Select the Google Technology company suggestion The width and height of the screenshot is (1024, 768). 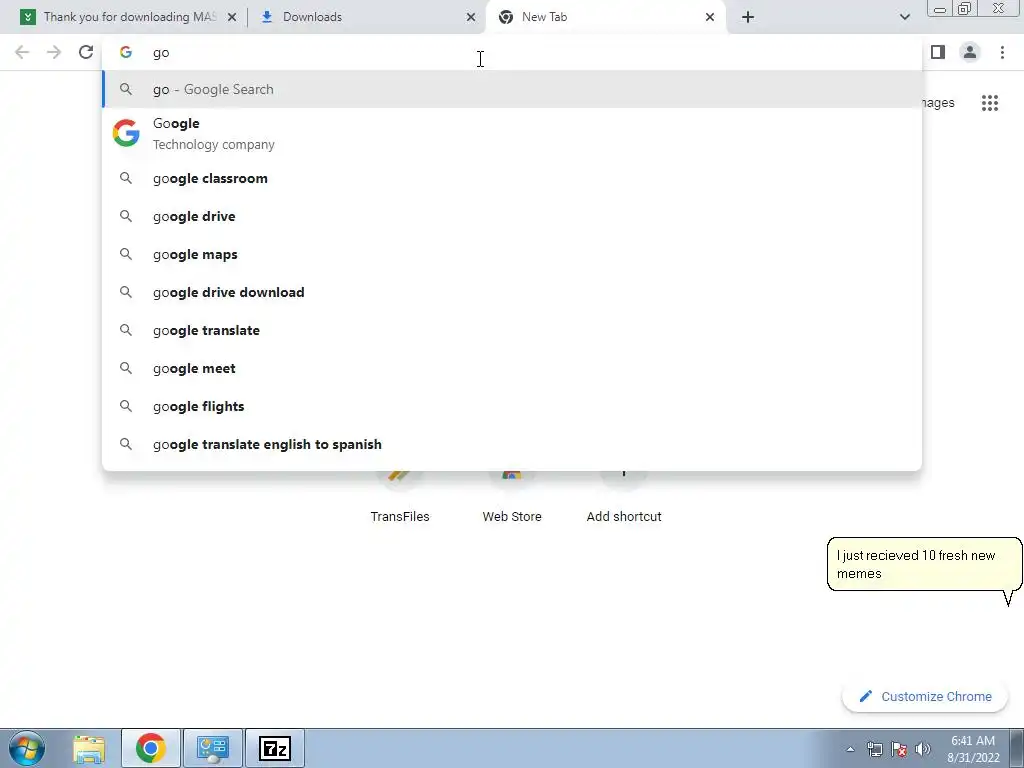click(x=512, y=133)
